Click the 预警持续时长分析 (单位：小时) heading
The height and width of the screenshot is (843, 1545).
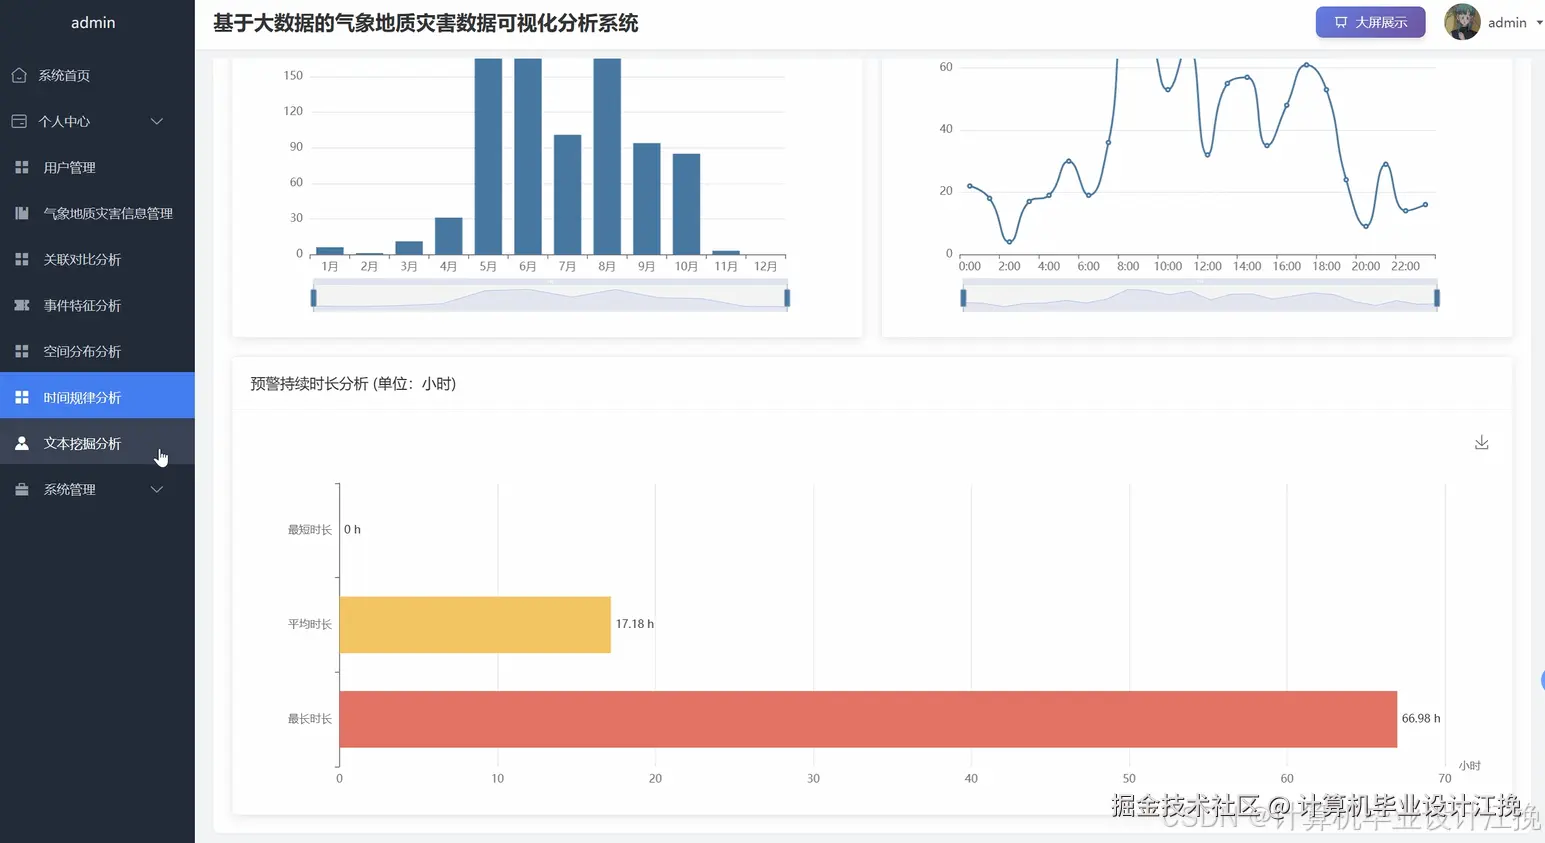(353, 384)
